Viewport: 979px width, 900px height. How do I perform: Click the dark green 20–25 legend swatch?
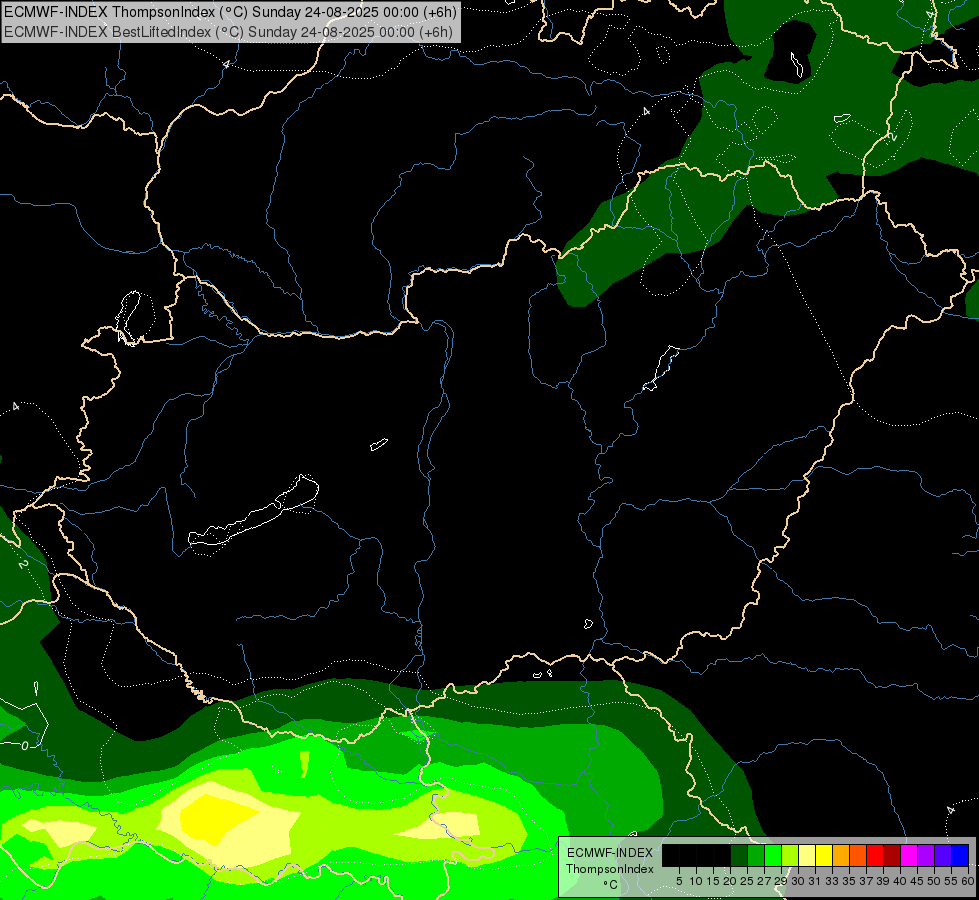[739, 856]
